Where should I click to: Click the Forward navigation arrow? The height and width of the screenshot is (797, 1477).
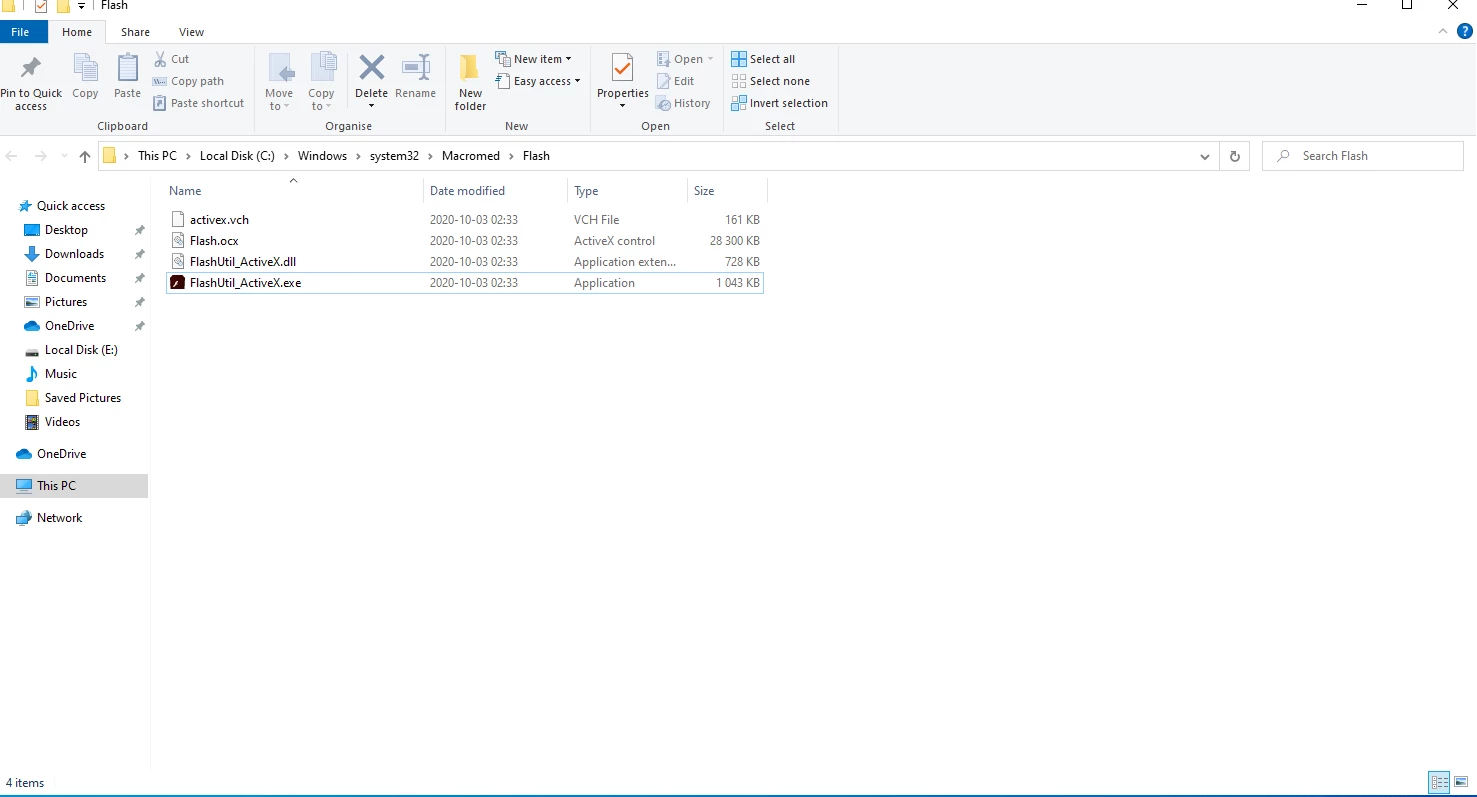41,156
